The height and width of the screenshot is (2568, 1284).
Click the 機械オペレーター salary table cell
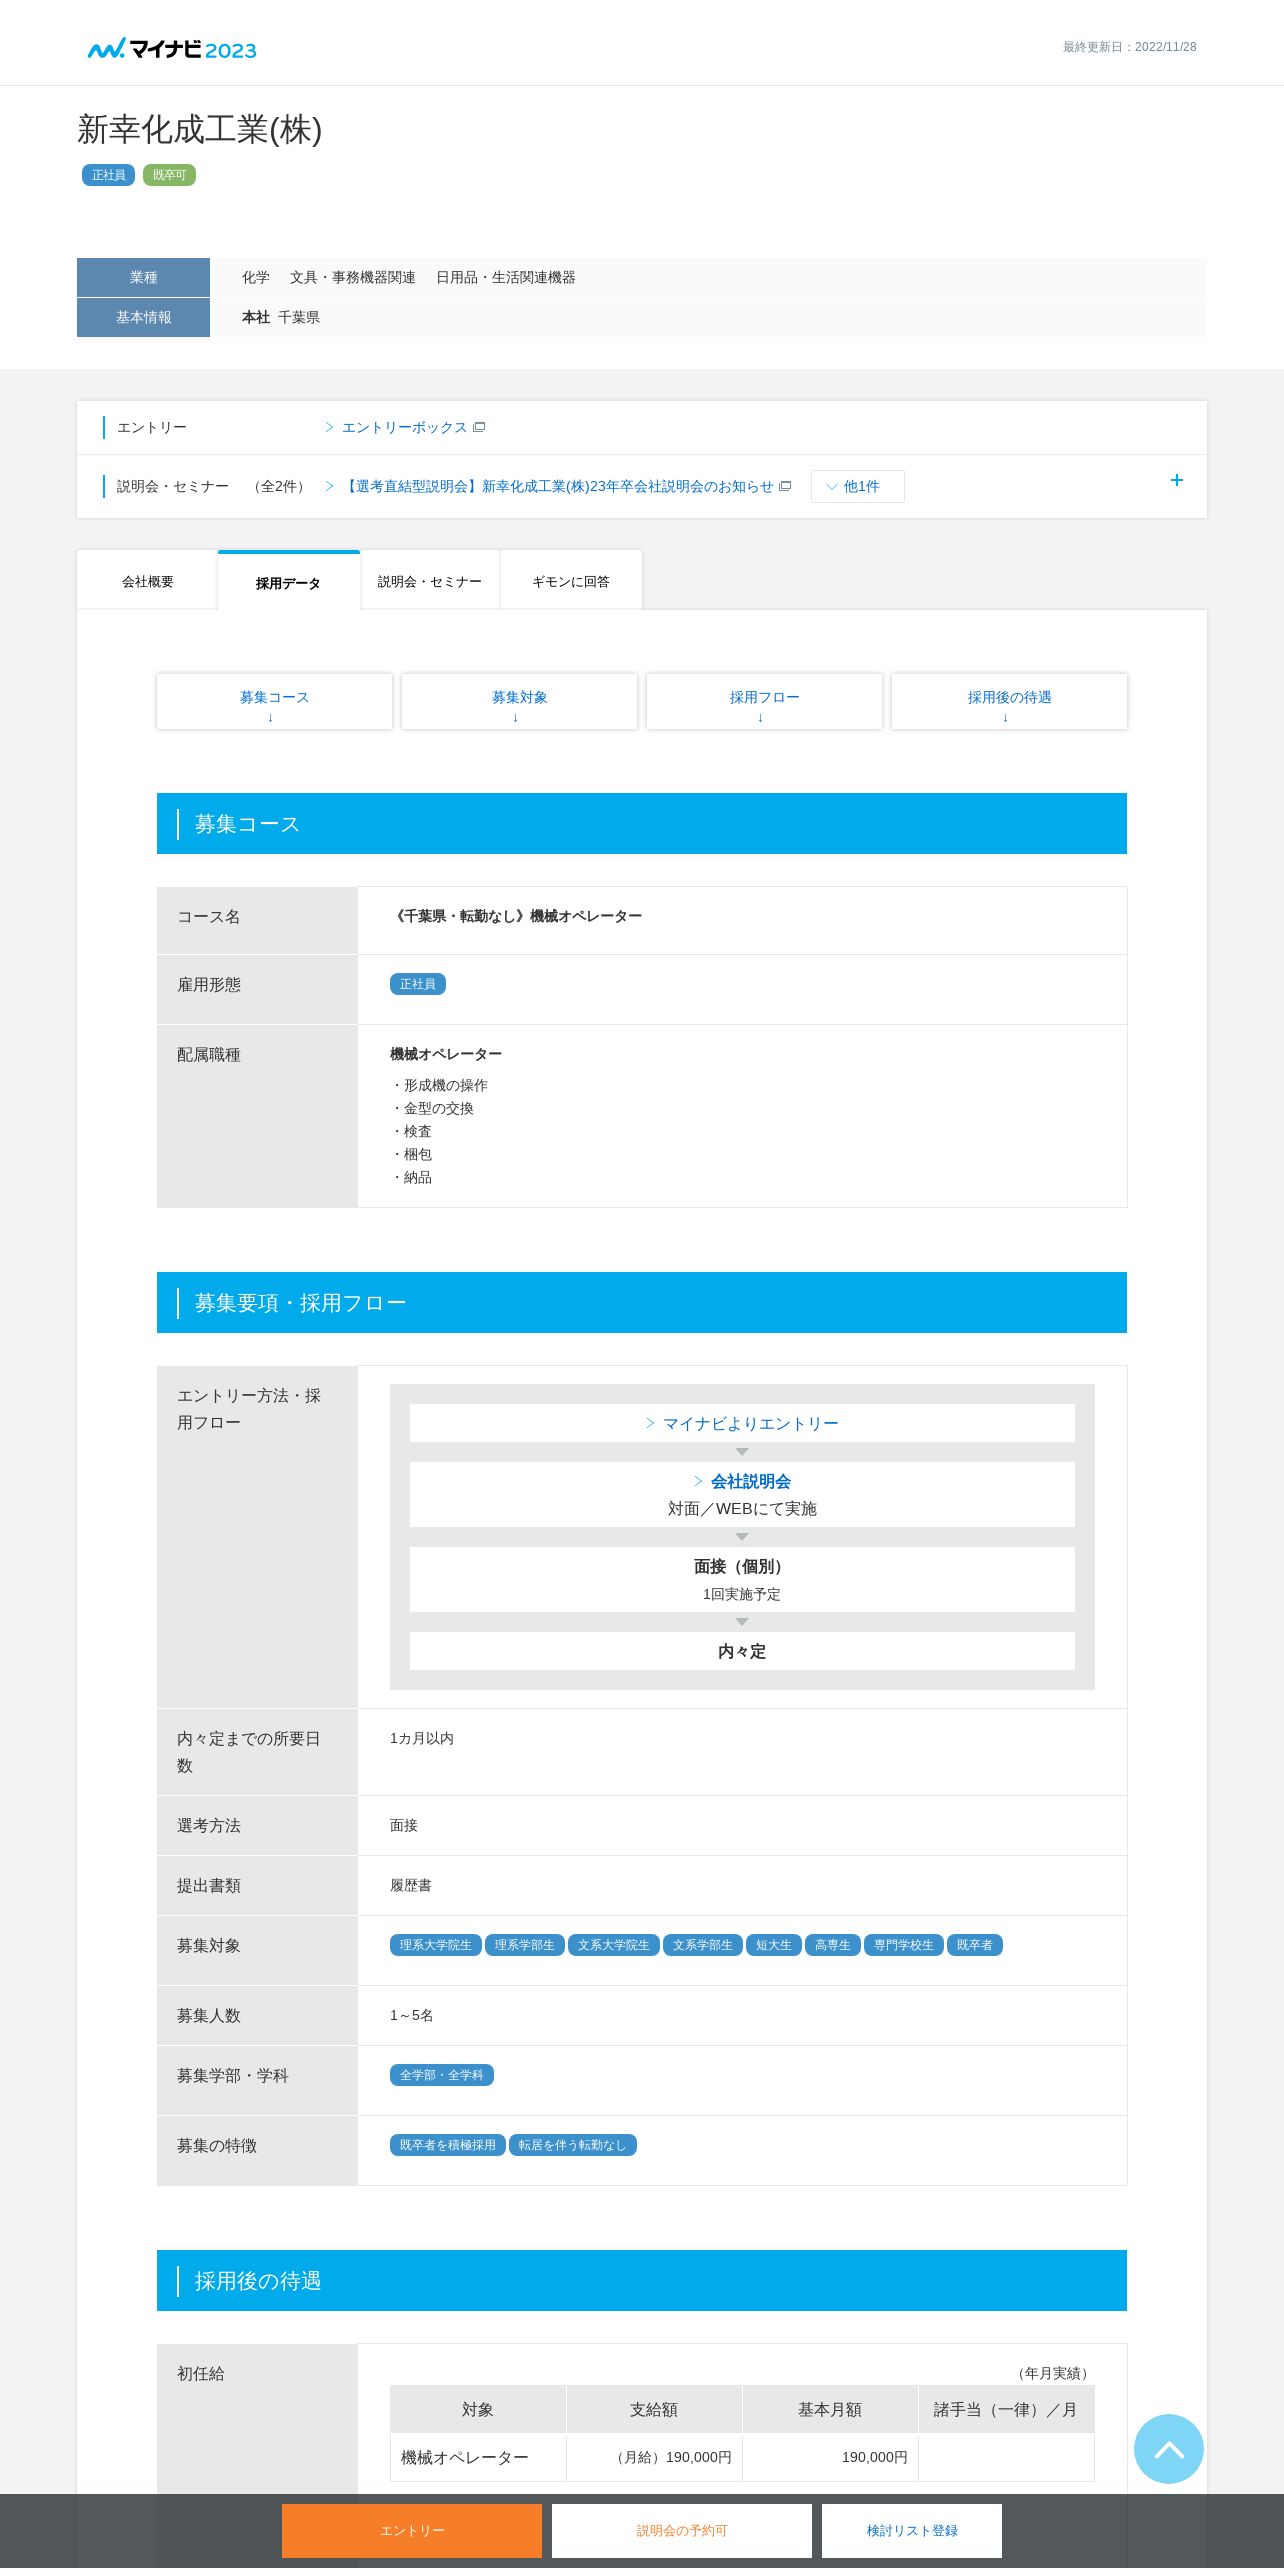click(x=478, y=2457)
